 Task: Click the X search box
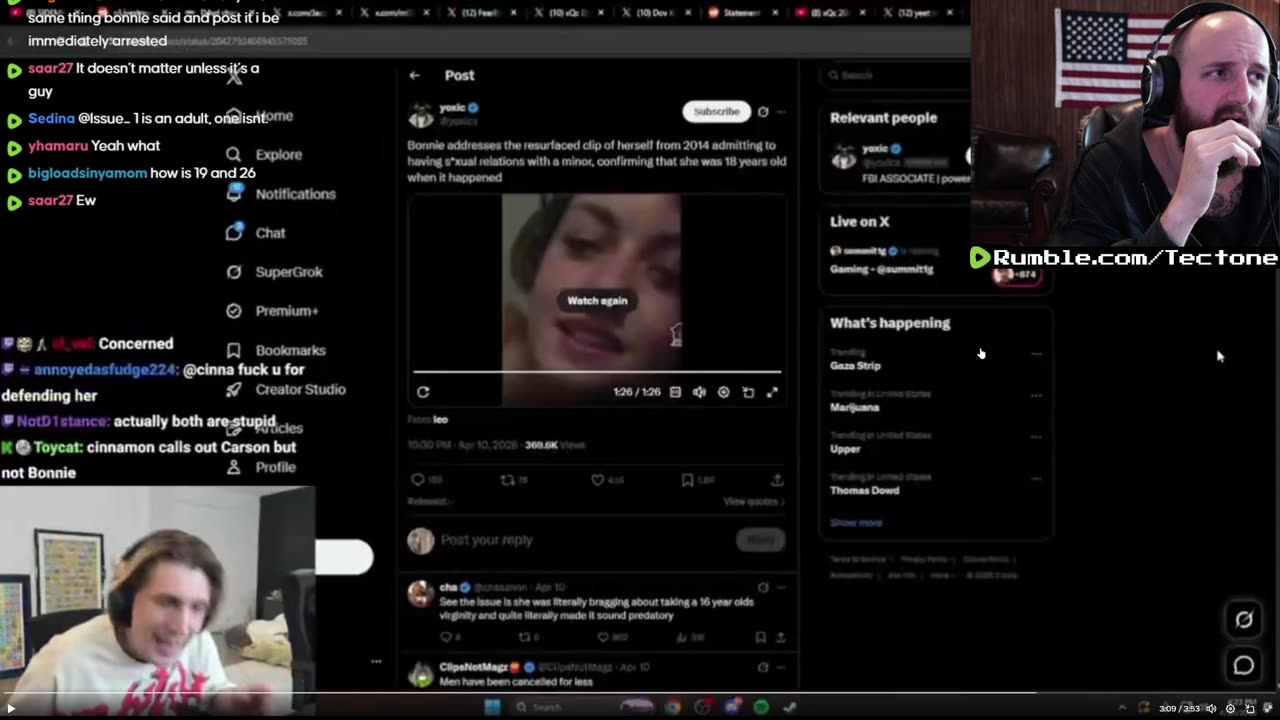point(895,75)
